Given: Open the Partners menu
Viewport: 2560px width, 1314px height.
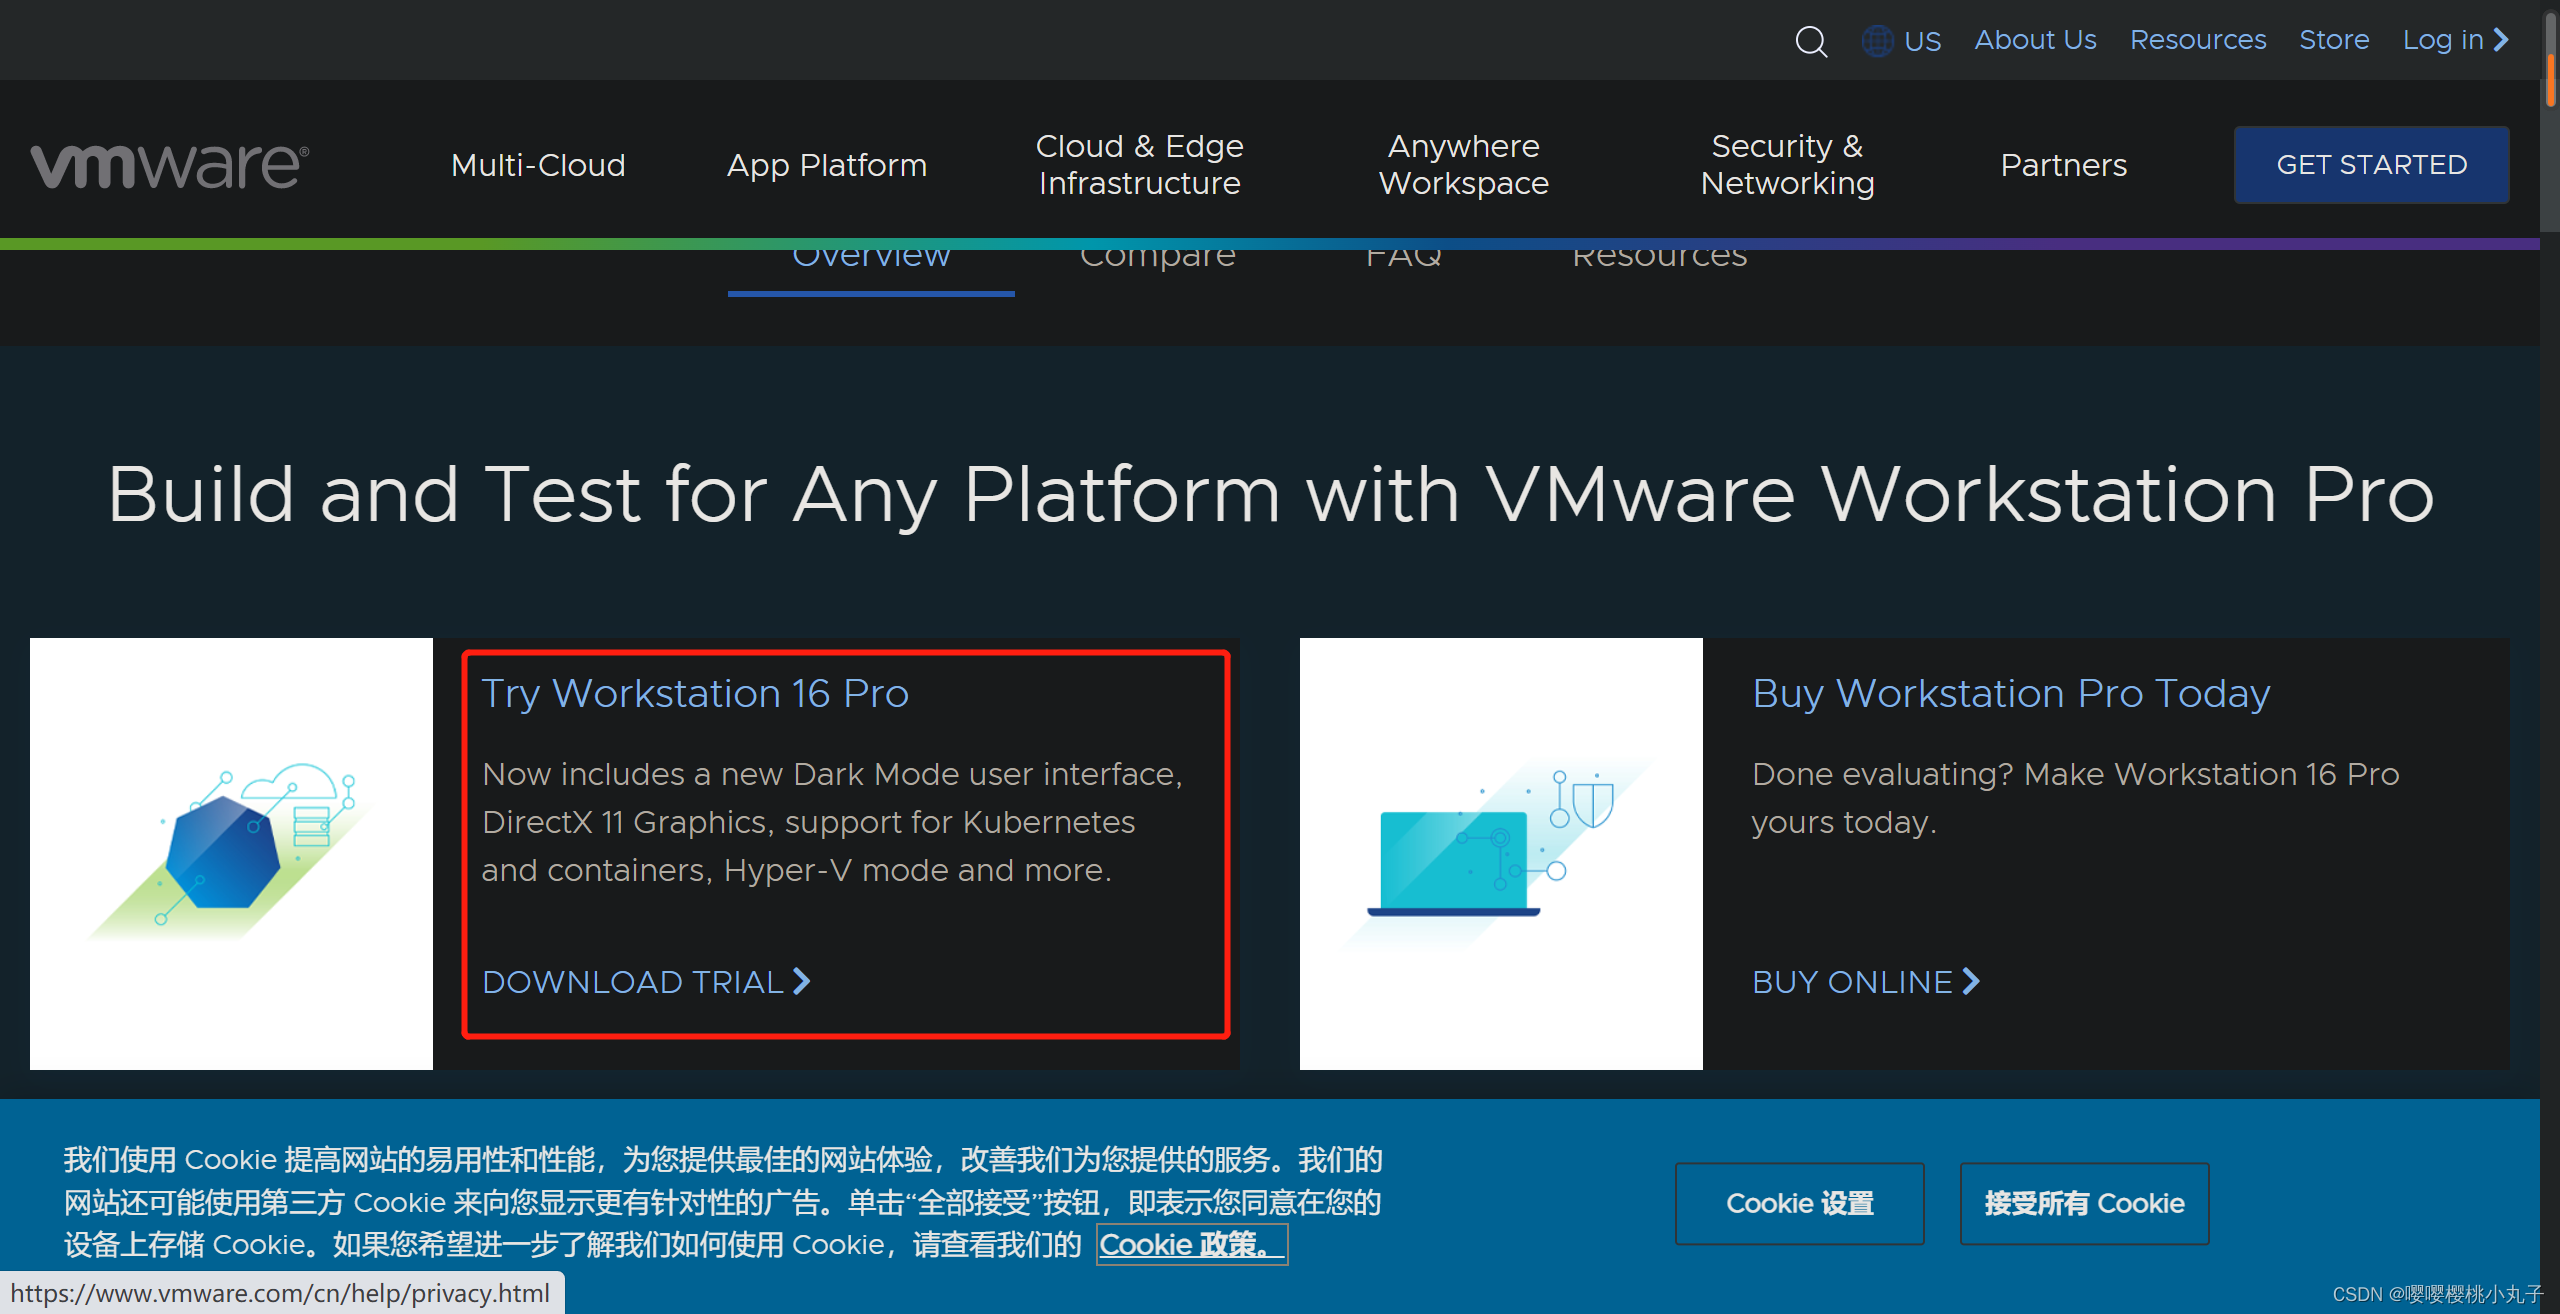Looking at the screenshot, I should (x=2064, y=165).
